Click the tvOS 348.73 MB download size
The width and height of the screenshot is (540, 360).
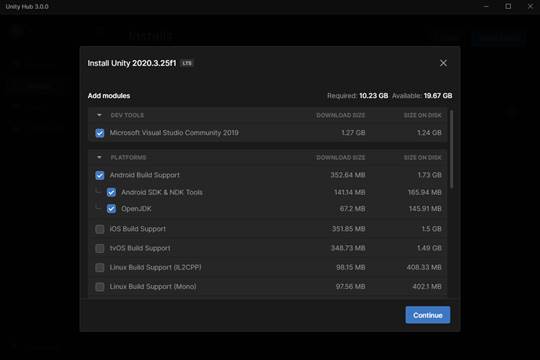[348, 248]
